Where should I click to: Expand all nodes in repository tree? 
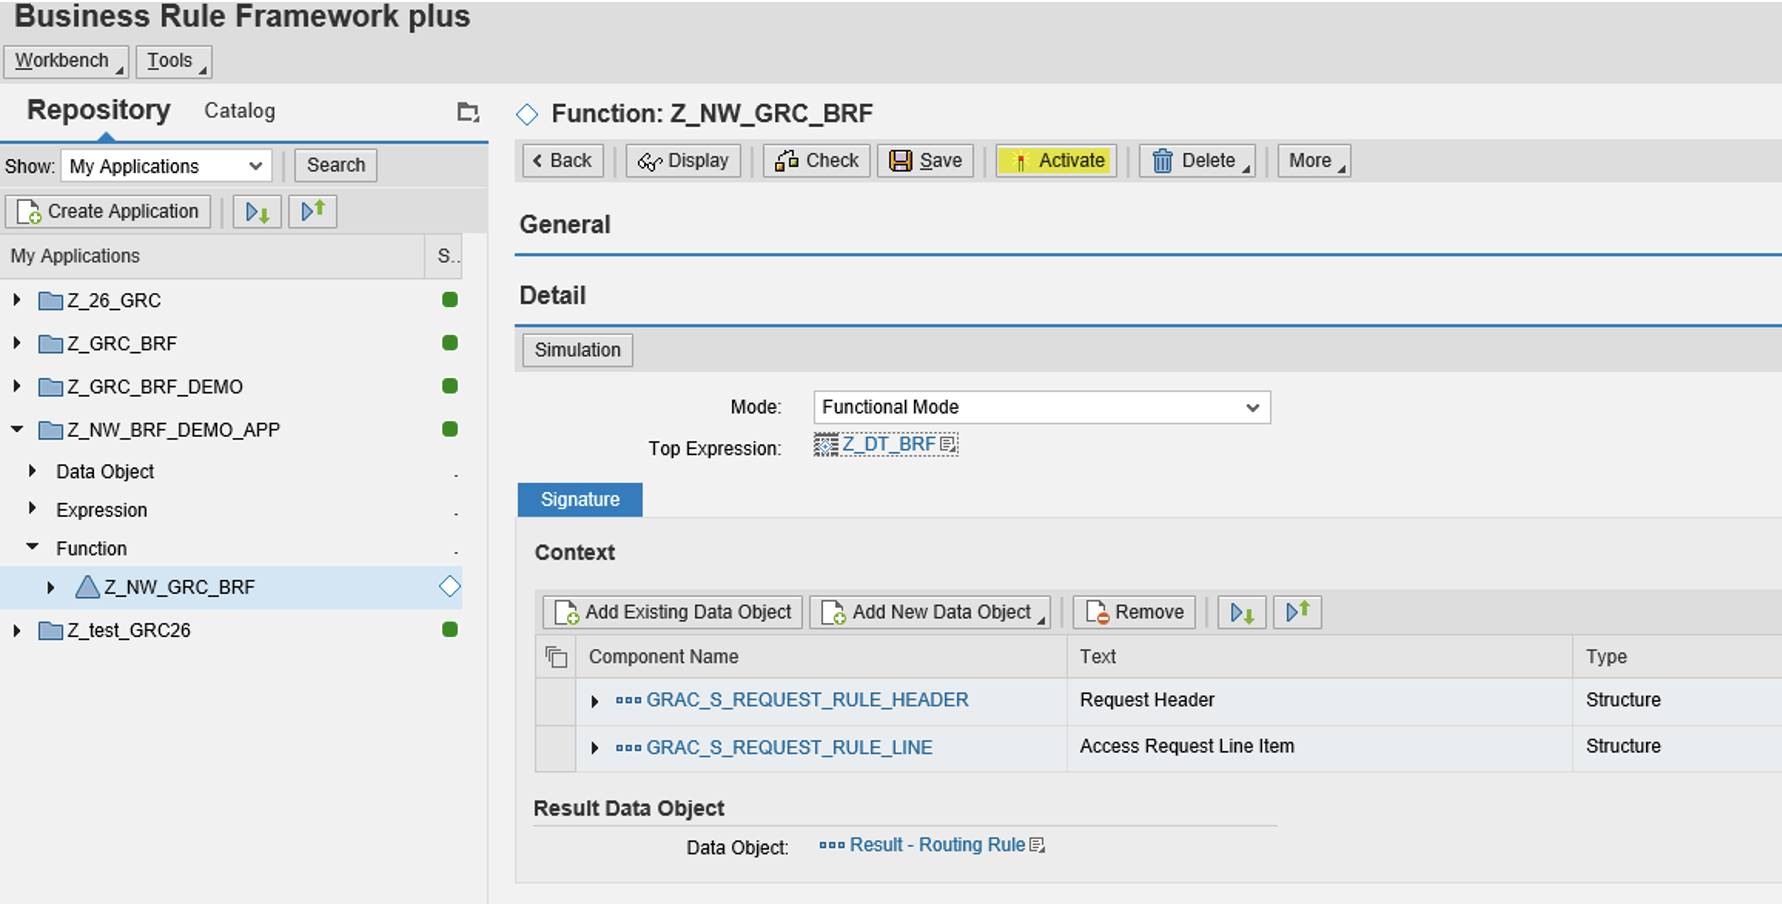click(257, 211)
